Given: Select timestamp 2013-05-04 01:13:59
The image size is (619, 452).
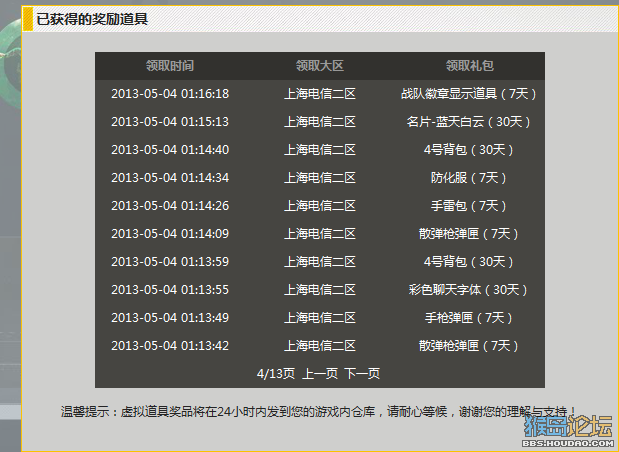Looking at the screenshot, I should tap(170, 262).
